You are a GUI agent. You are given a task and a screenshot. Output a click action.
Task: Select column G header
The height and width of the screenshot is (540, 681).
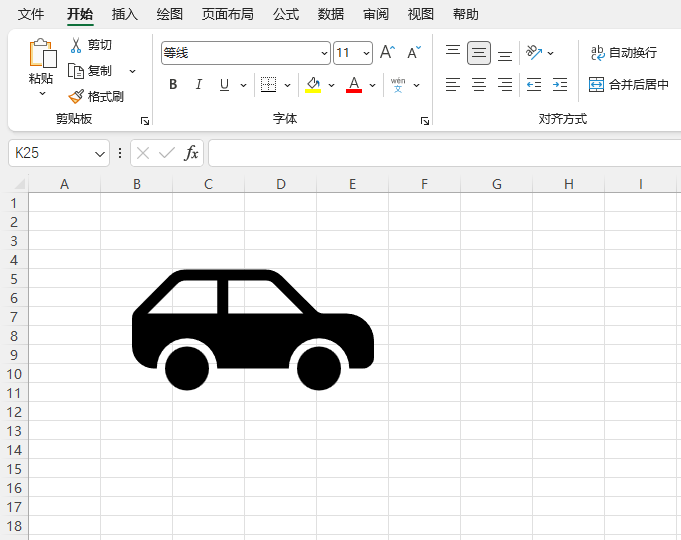click(496, 184)
